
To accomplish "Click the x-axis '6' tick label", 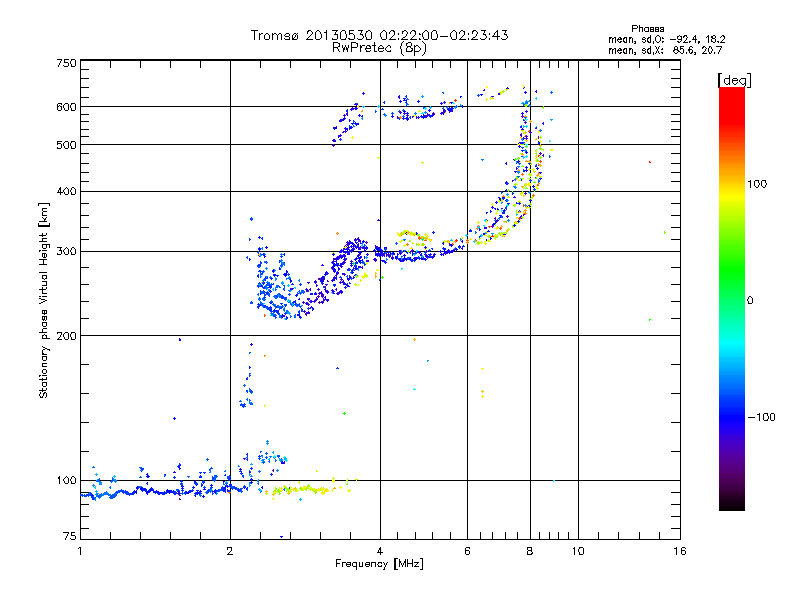I will click(x=467, y=551).
